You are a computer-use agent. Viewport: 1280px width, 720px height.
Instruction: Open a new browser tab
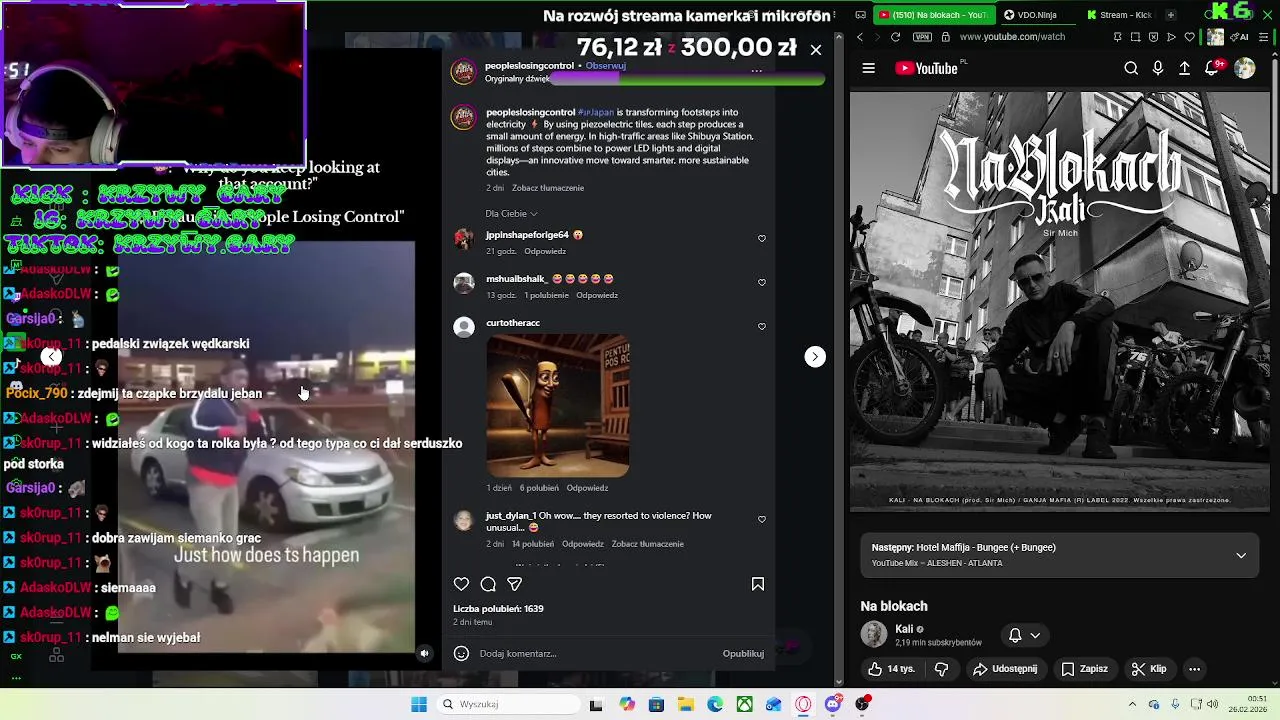pos(1170,15)
